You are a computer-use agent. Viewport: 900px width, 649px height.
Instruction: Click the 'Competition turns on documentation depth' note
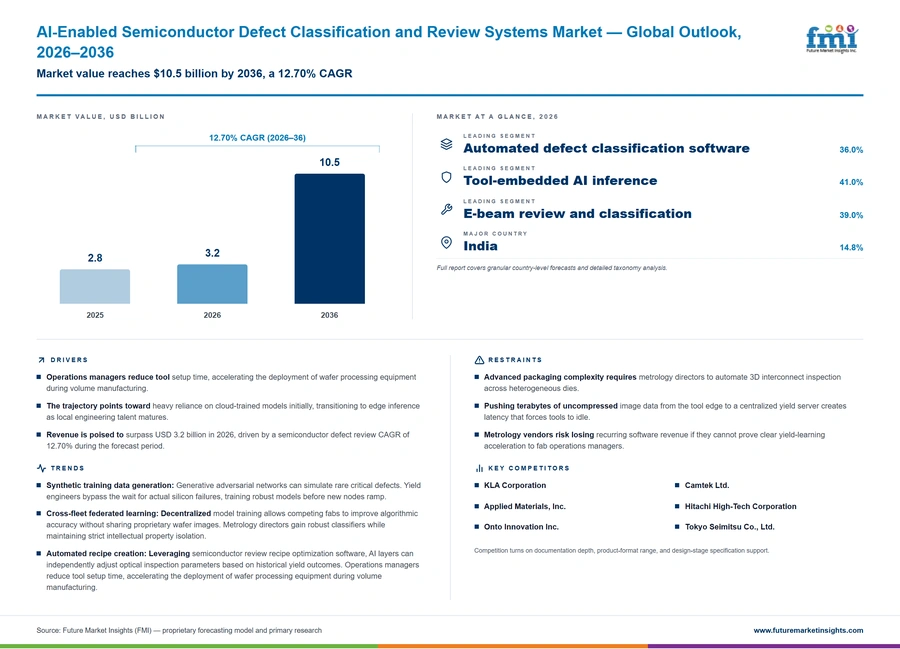[x=622, y=551]
